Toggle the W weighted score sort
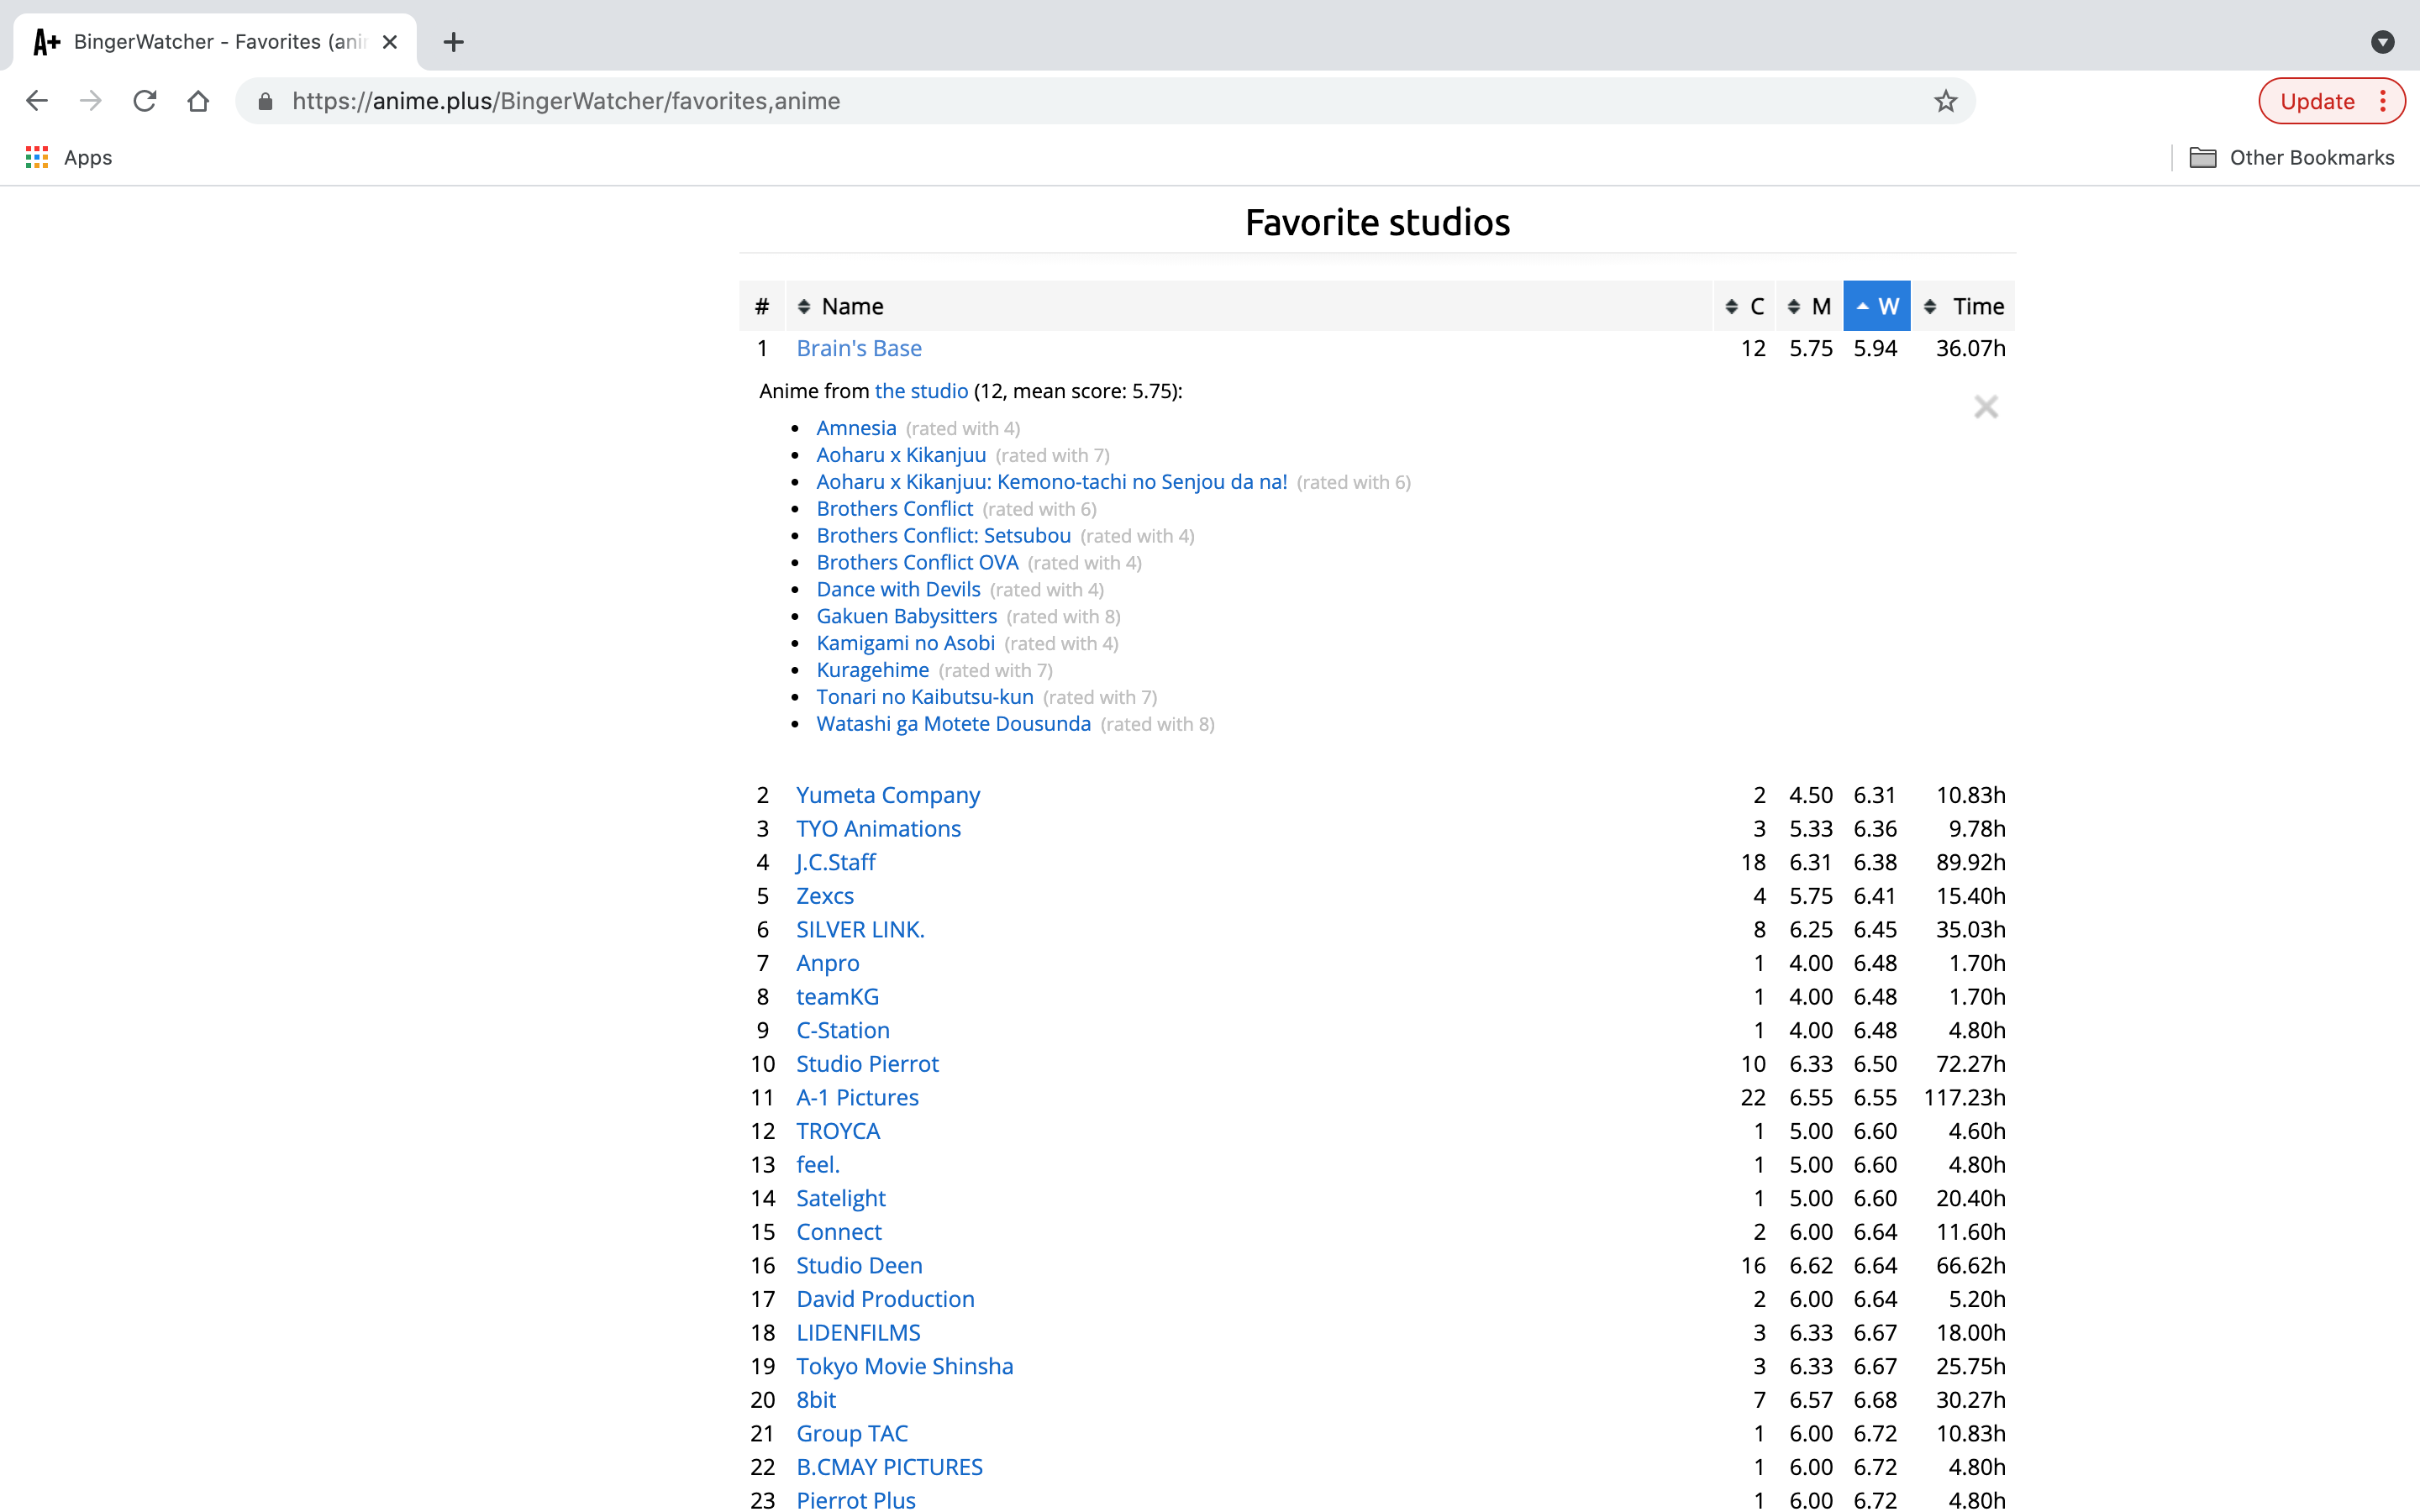 coord(1876,306)
